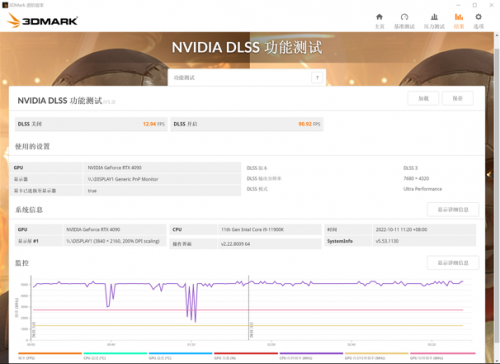The image size is (500, 364).
Task: Click the small 3DMark icon in title bar
Action: [5, 5]
